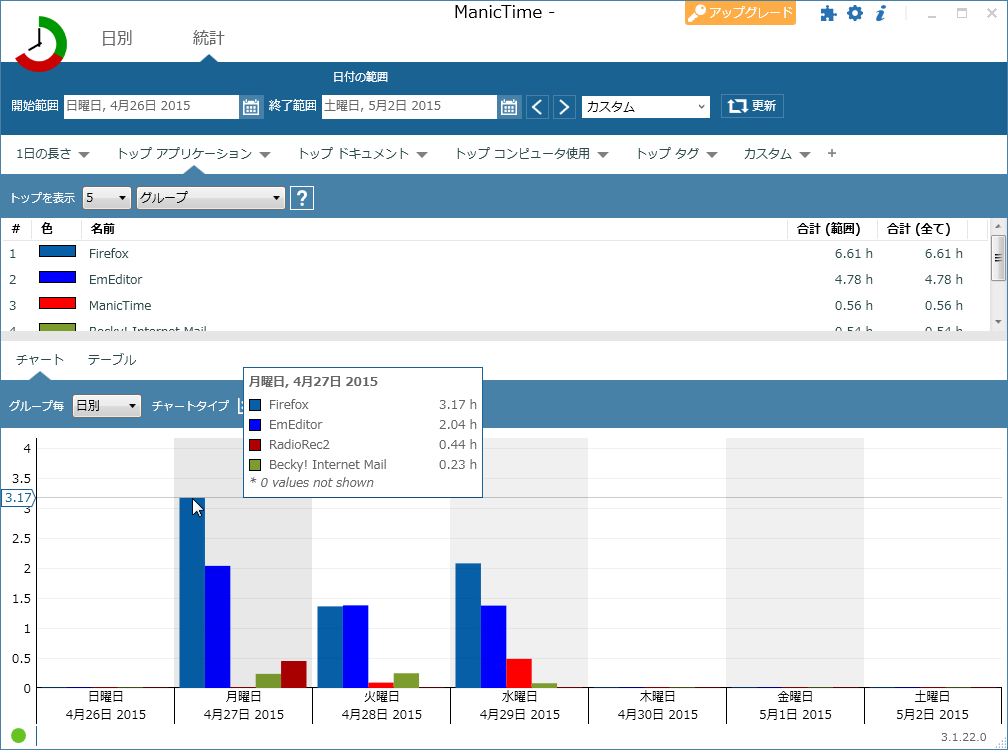
Task: Select the トップ ドキュメント tab
Action: [x=354, y=154]
